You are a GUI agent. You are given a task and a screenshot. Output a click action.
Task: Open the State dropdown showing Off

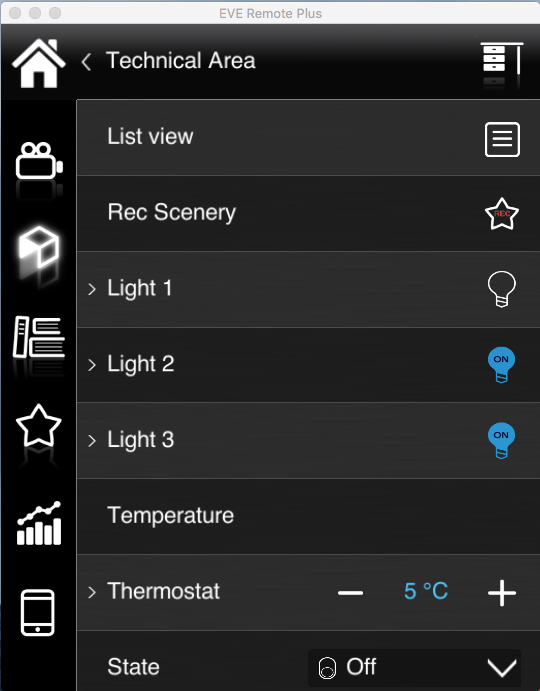coord(414,668)
